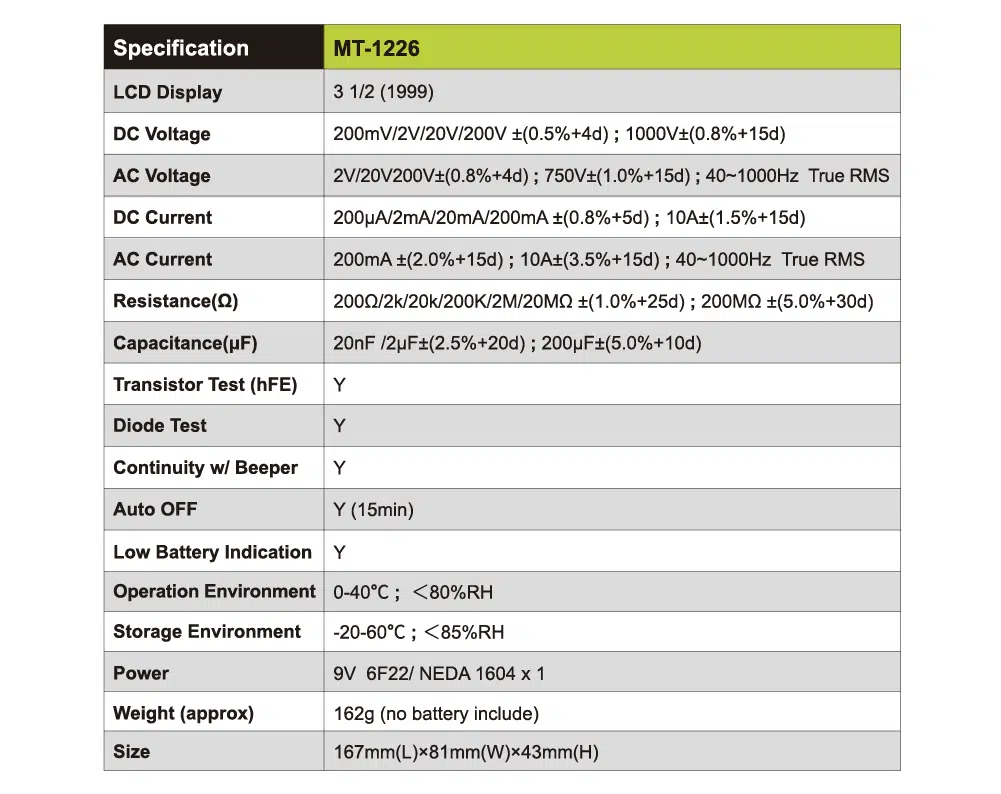Select the 3 1/2 (1999) value

pos(383,92)
